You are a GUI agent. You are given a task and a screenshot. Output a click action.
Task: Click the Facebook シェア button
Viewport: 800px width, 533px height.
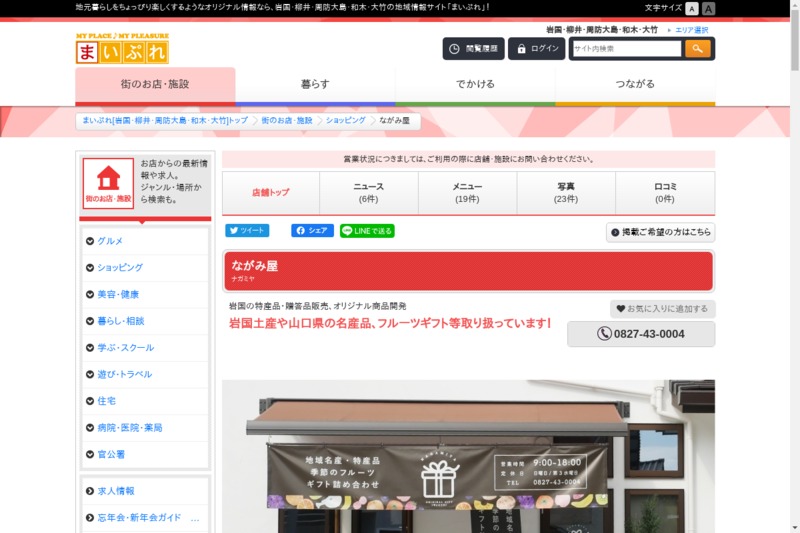tap(312, 230)
